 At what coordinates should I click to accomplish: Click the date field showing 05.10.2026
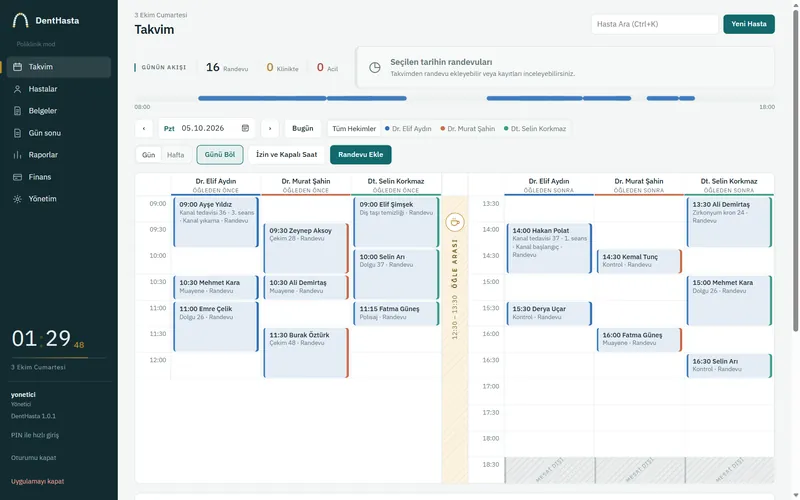pos(206,129)
